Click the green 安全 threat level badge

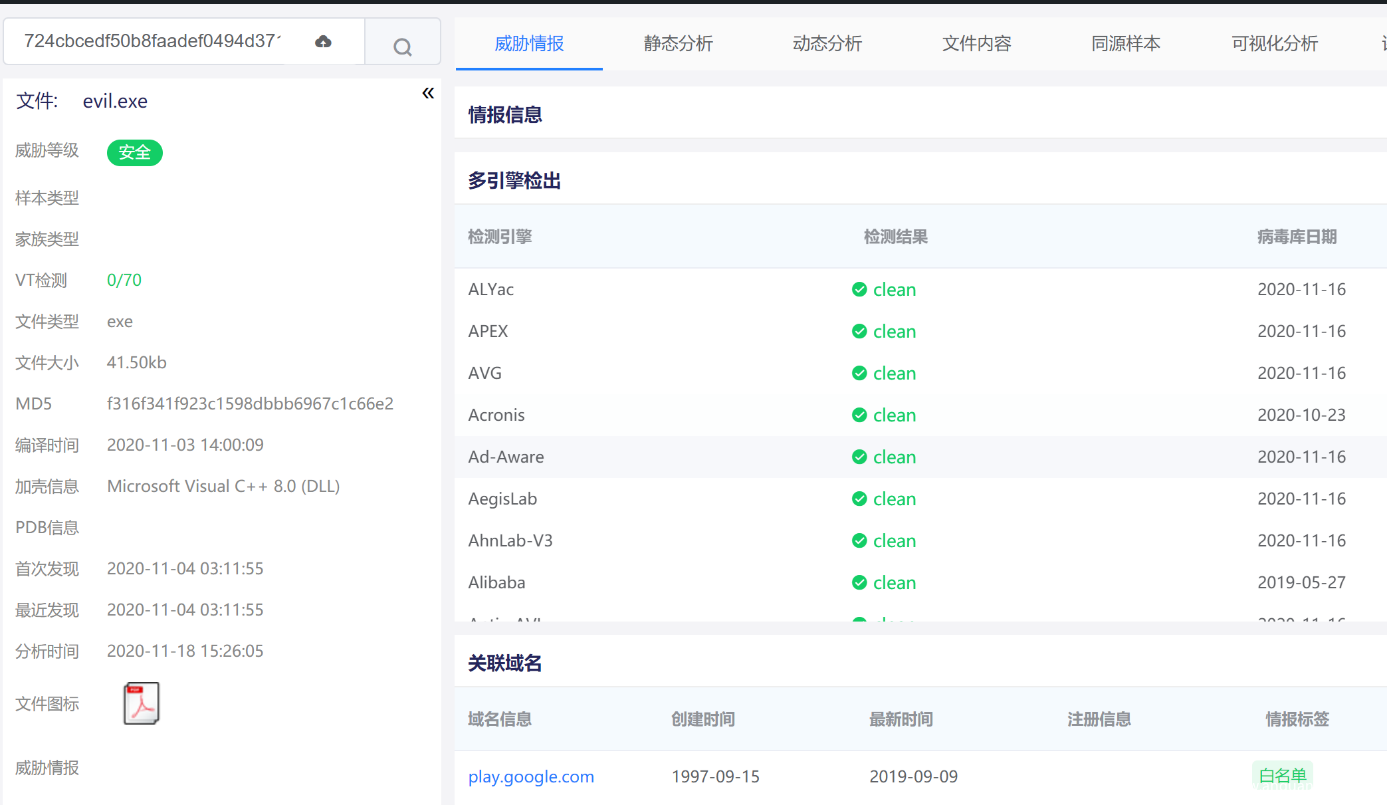[135, 152]
